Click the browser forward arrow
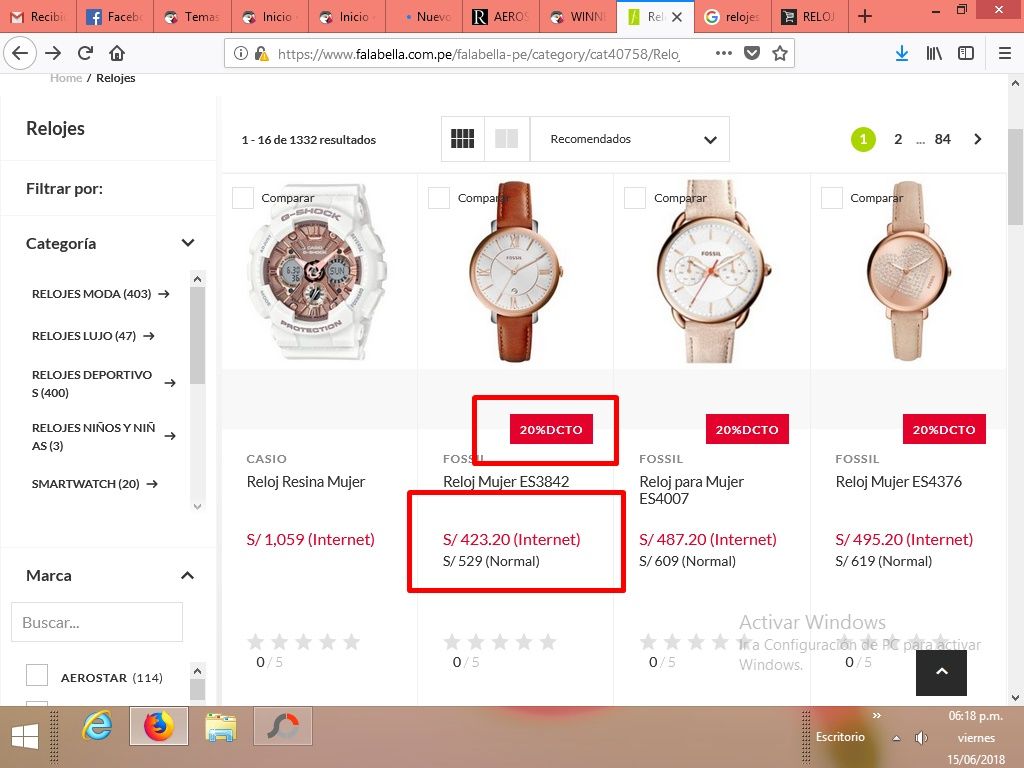 pos(53,54)
